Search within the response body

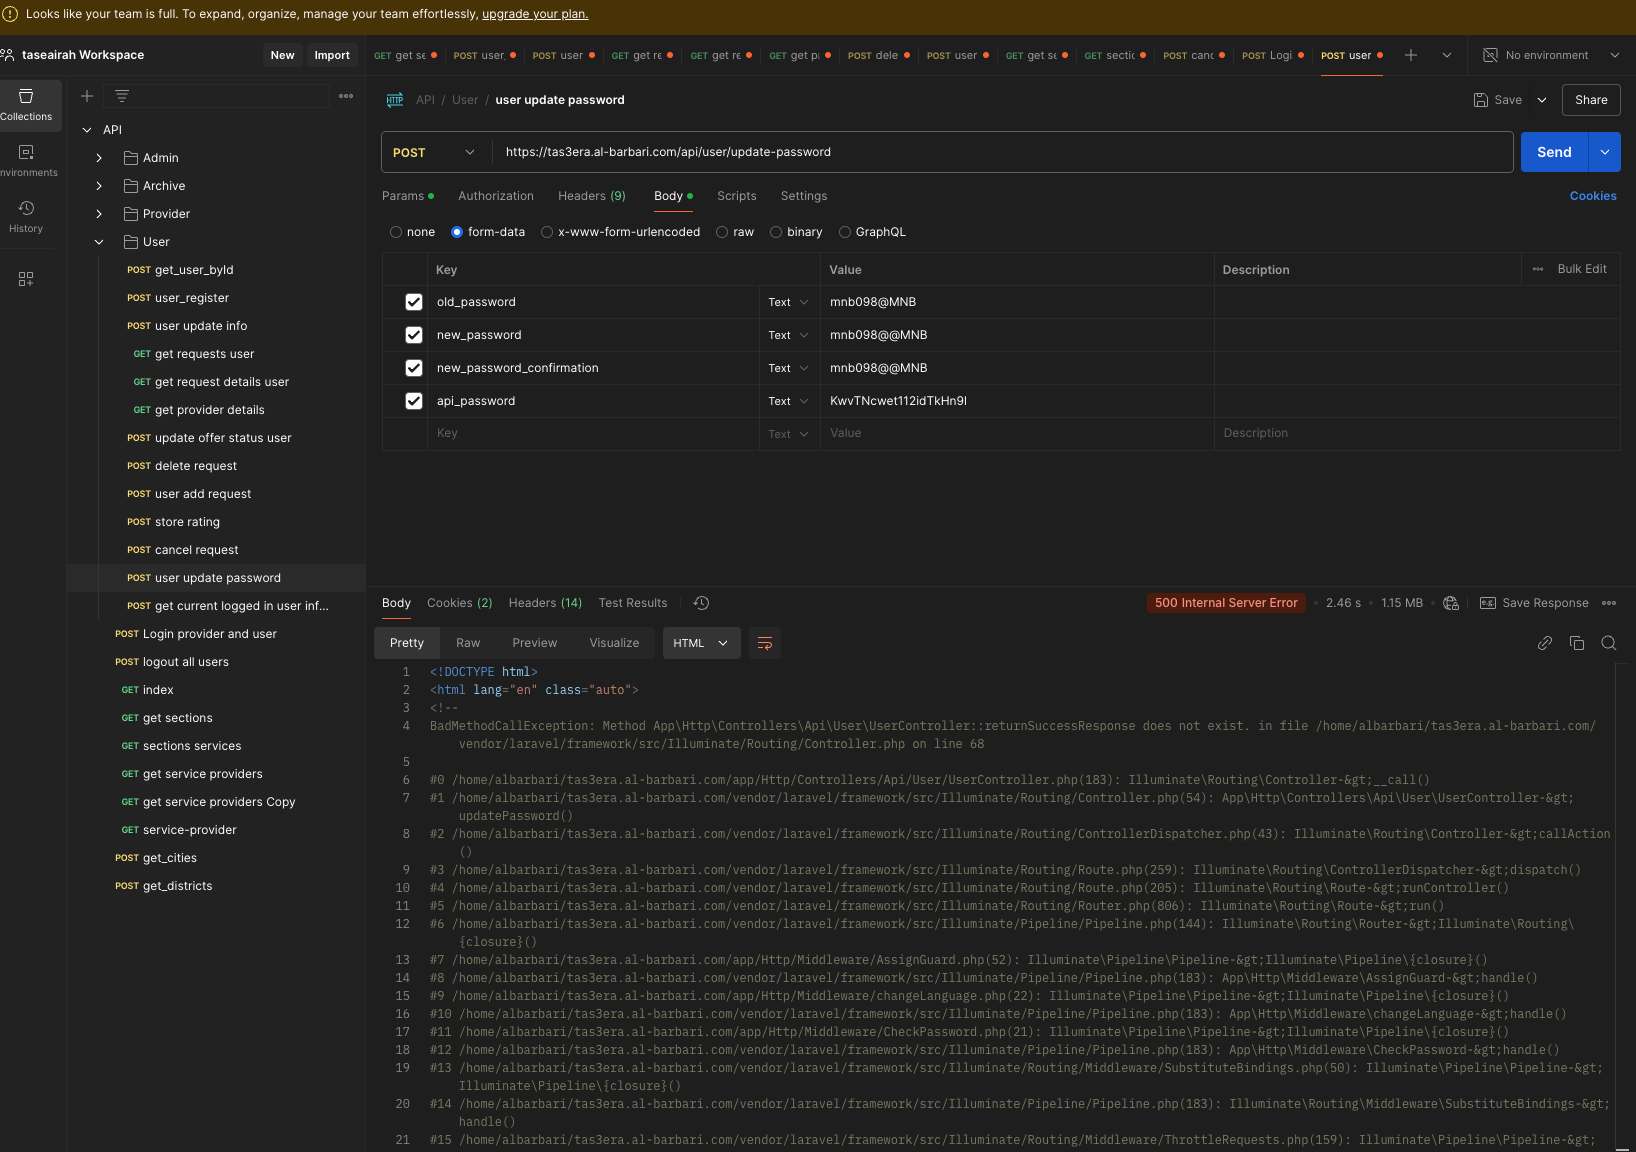[1609, 643]
